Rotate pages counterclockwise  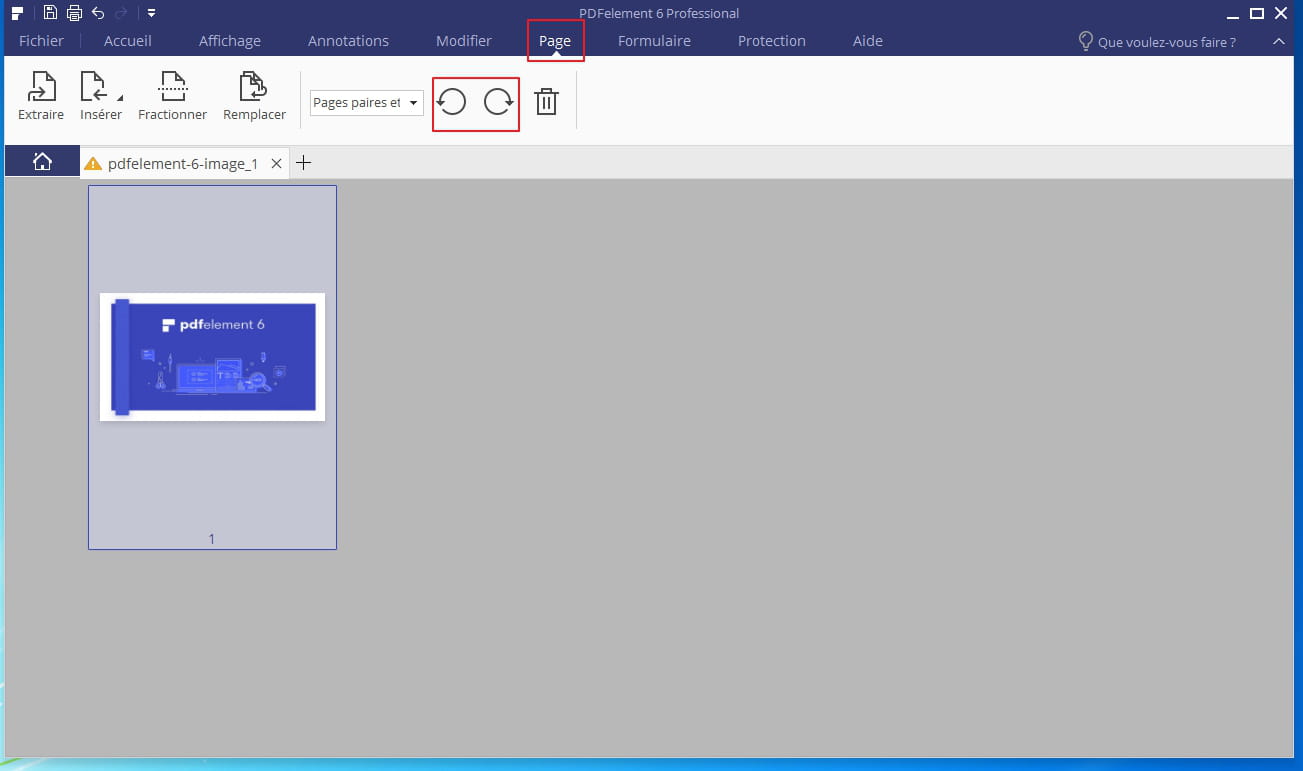point(453,102)
